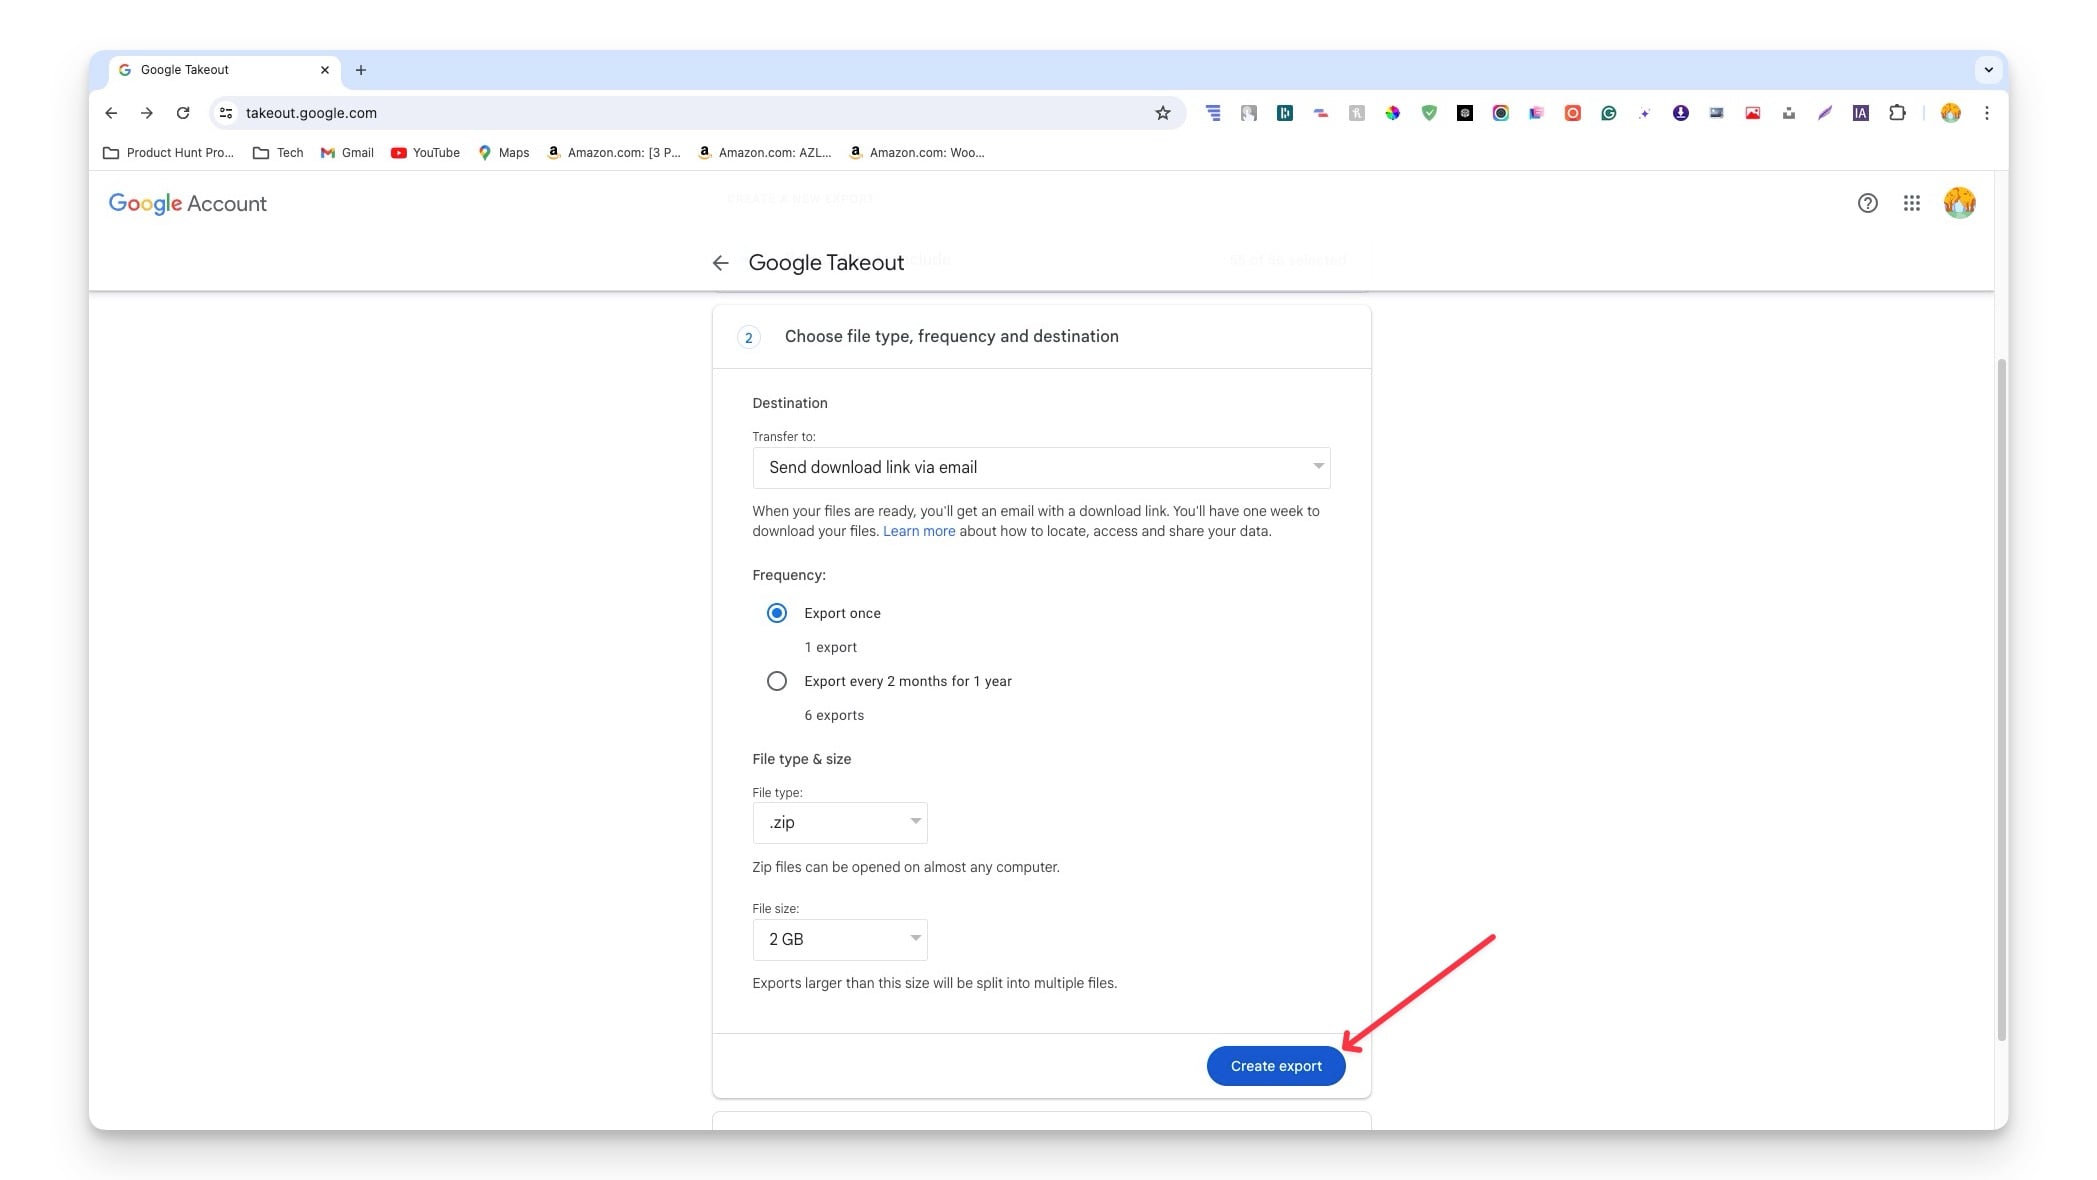Open the File size 2 GB dropdown
This screenshot has width=2097, height=1180.
click(840, 939)
